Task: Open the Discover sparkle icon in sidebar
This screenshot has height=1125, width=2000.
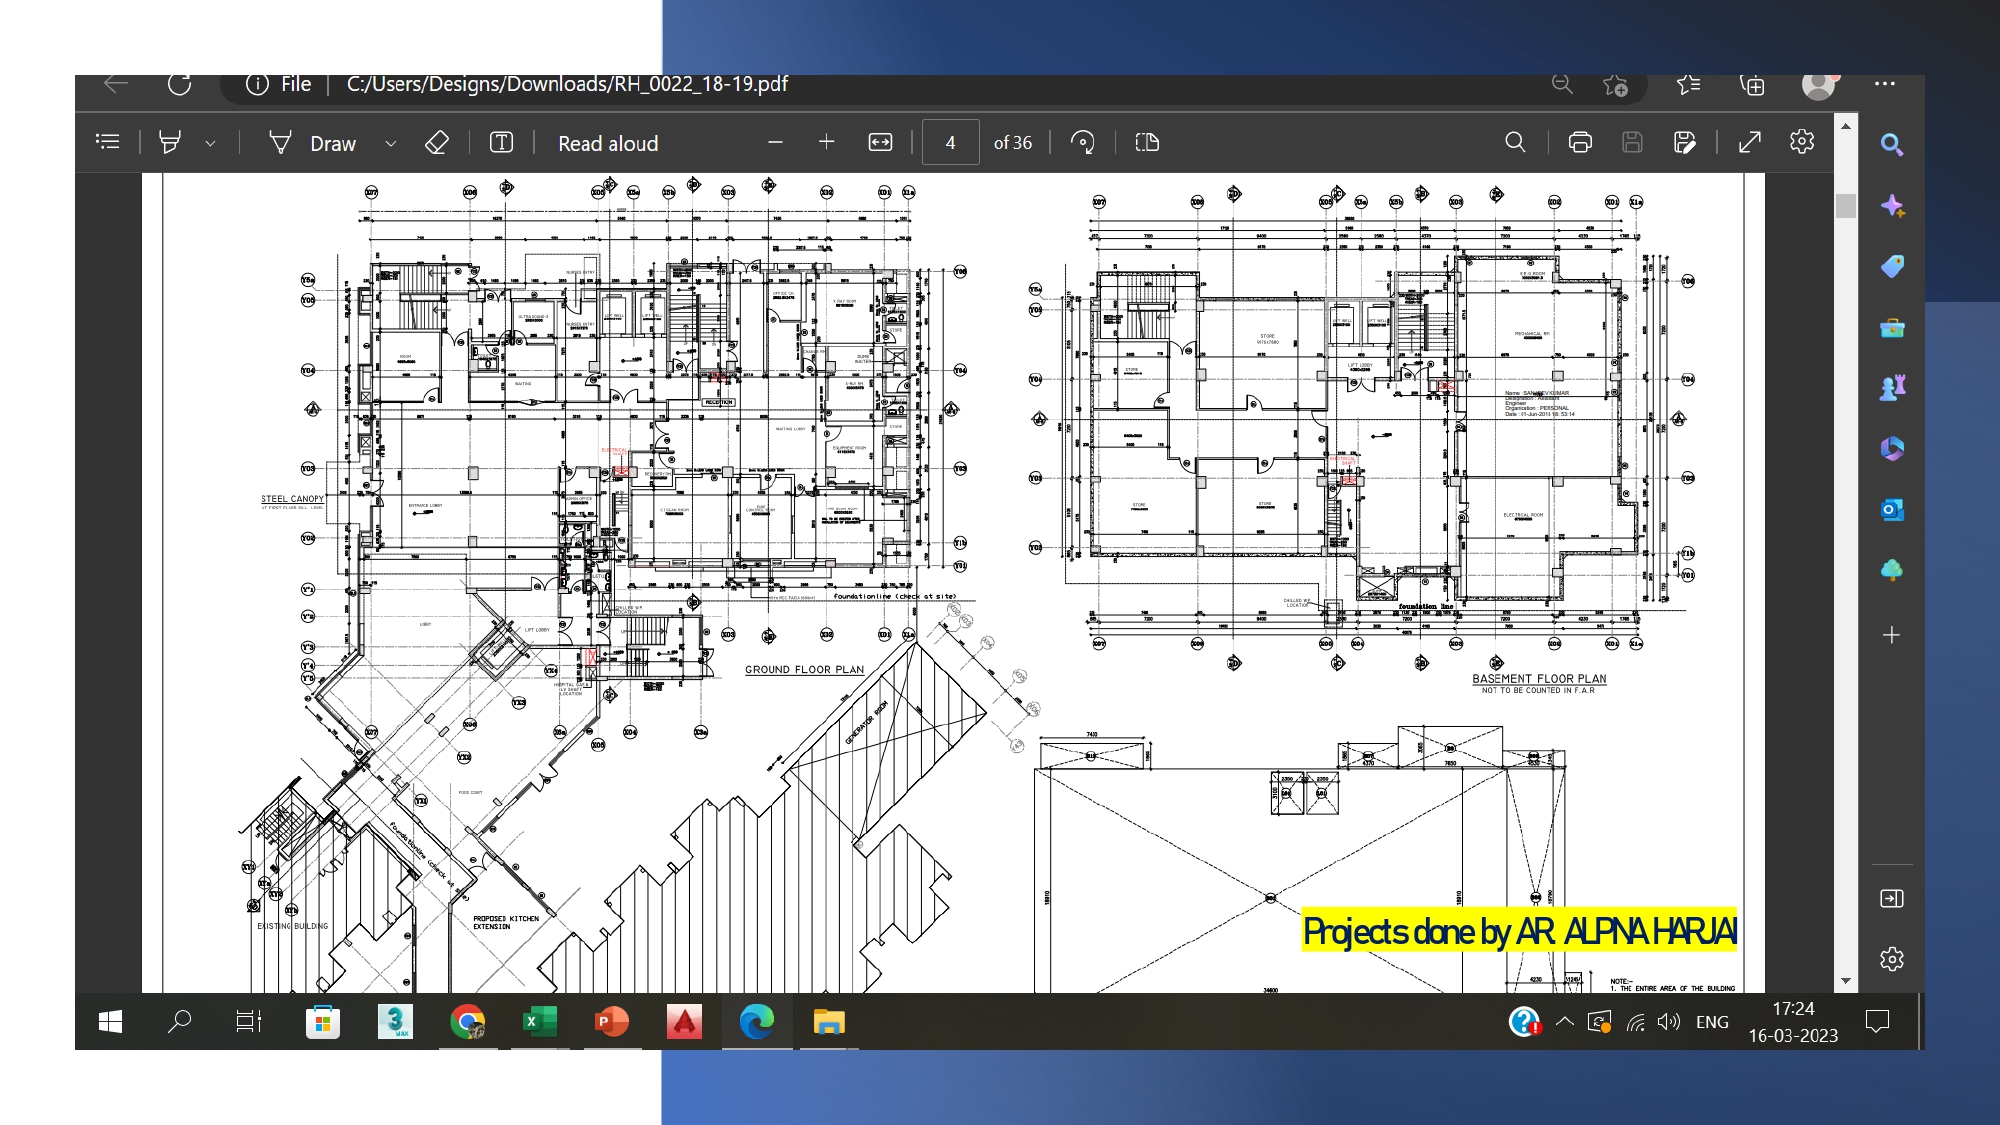Action: coord(1892,206)
